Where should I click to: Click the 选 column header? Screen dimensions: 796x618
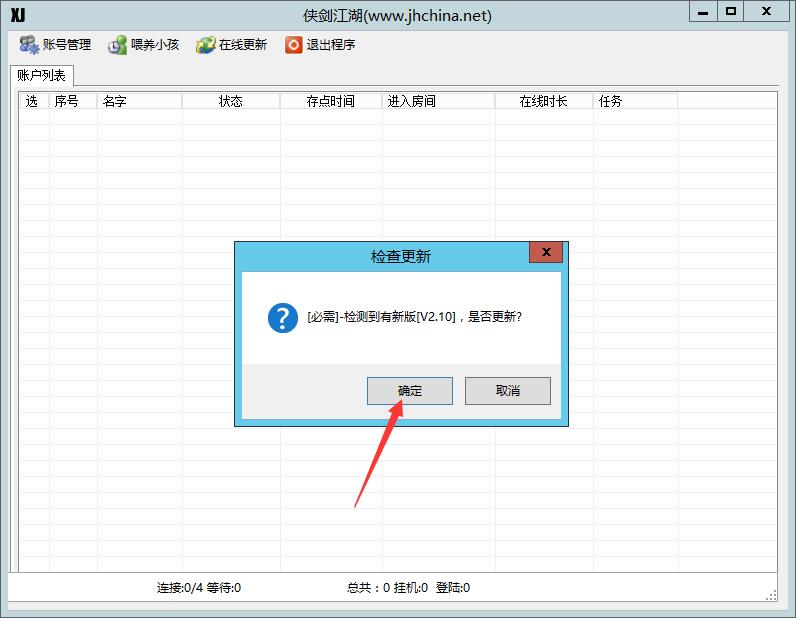coord(34,101)
